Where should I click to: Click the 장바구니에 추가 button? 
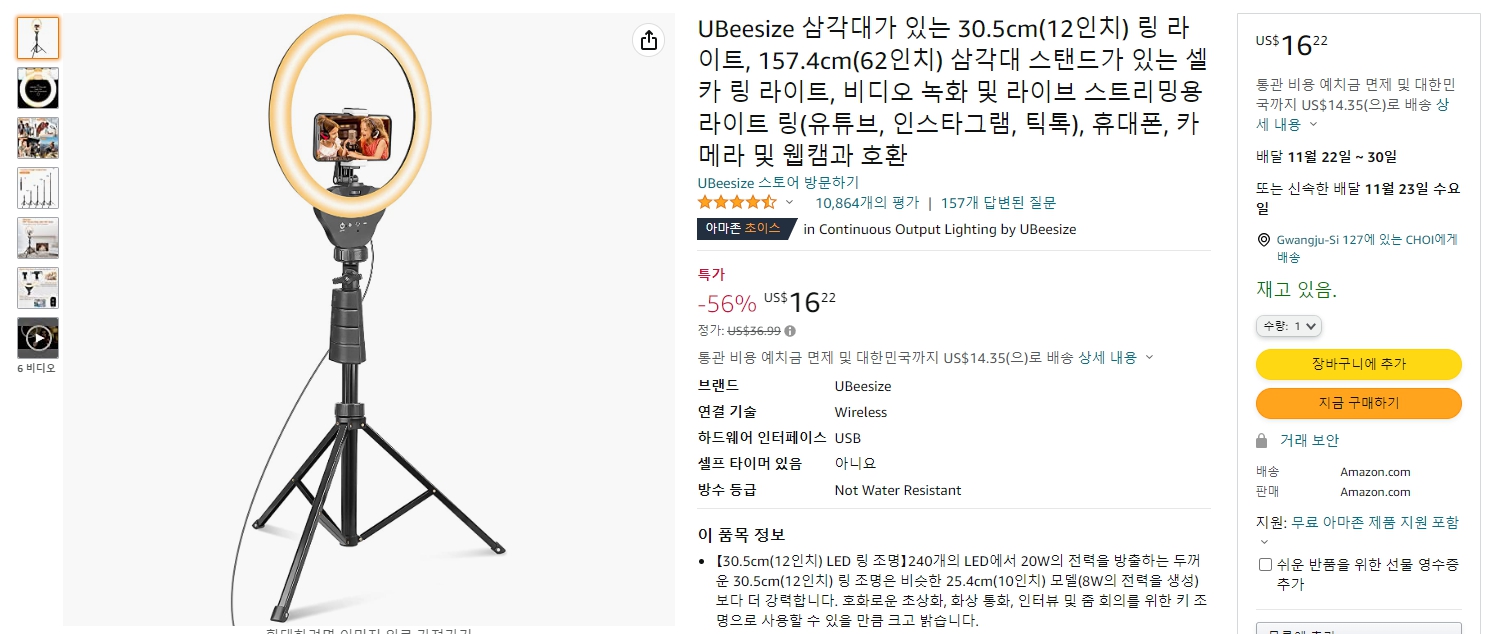(x=1358, y=364)
